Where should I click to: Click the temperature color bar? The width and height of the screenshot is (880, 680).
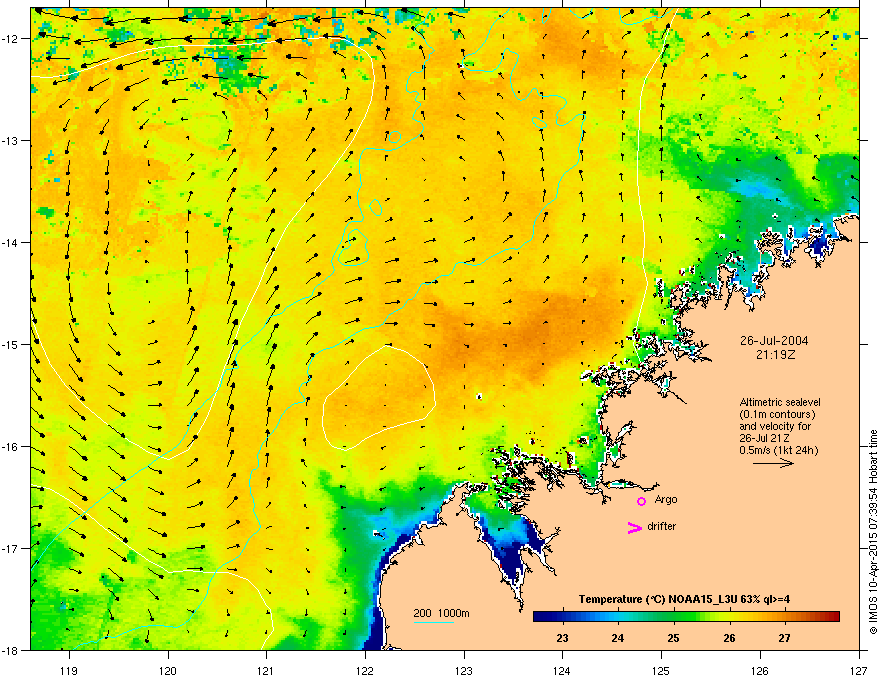click(x=686, y=616)
